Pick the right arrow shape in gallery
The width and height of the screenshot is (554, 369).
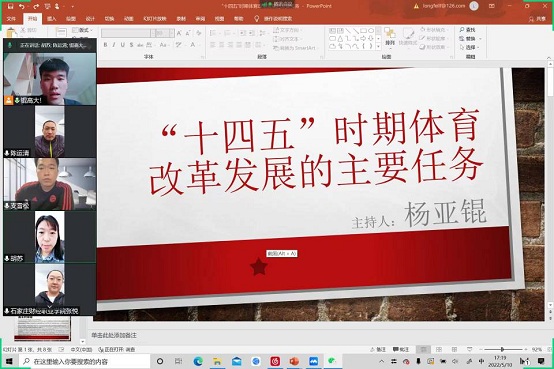[x=363, y=39]
